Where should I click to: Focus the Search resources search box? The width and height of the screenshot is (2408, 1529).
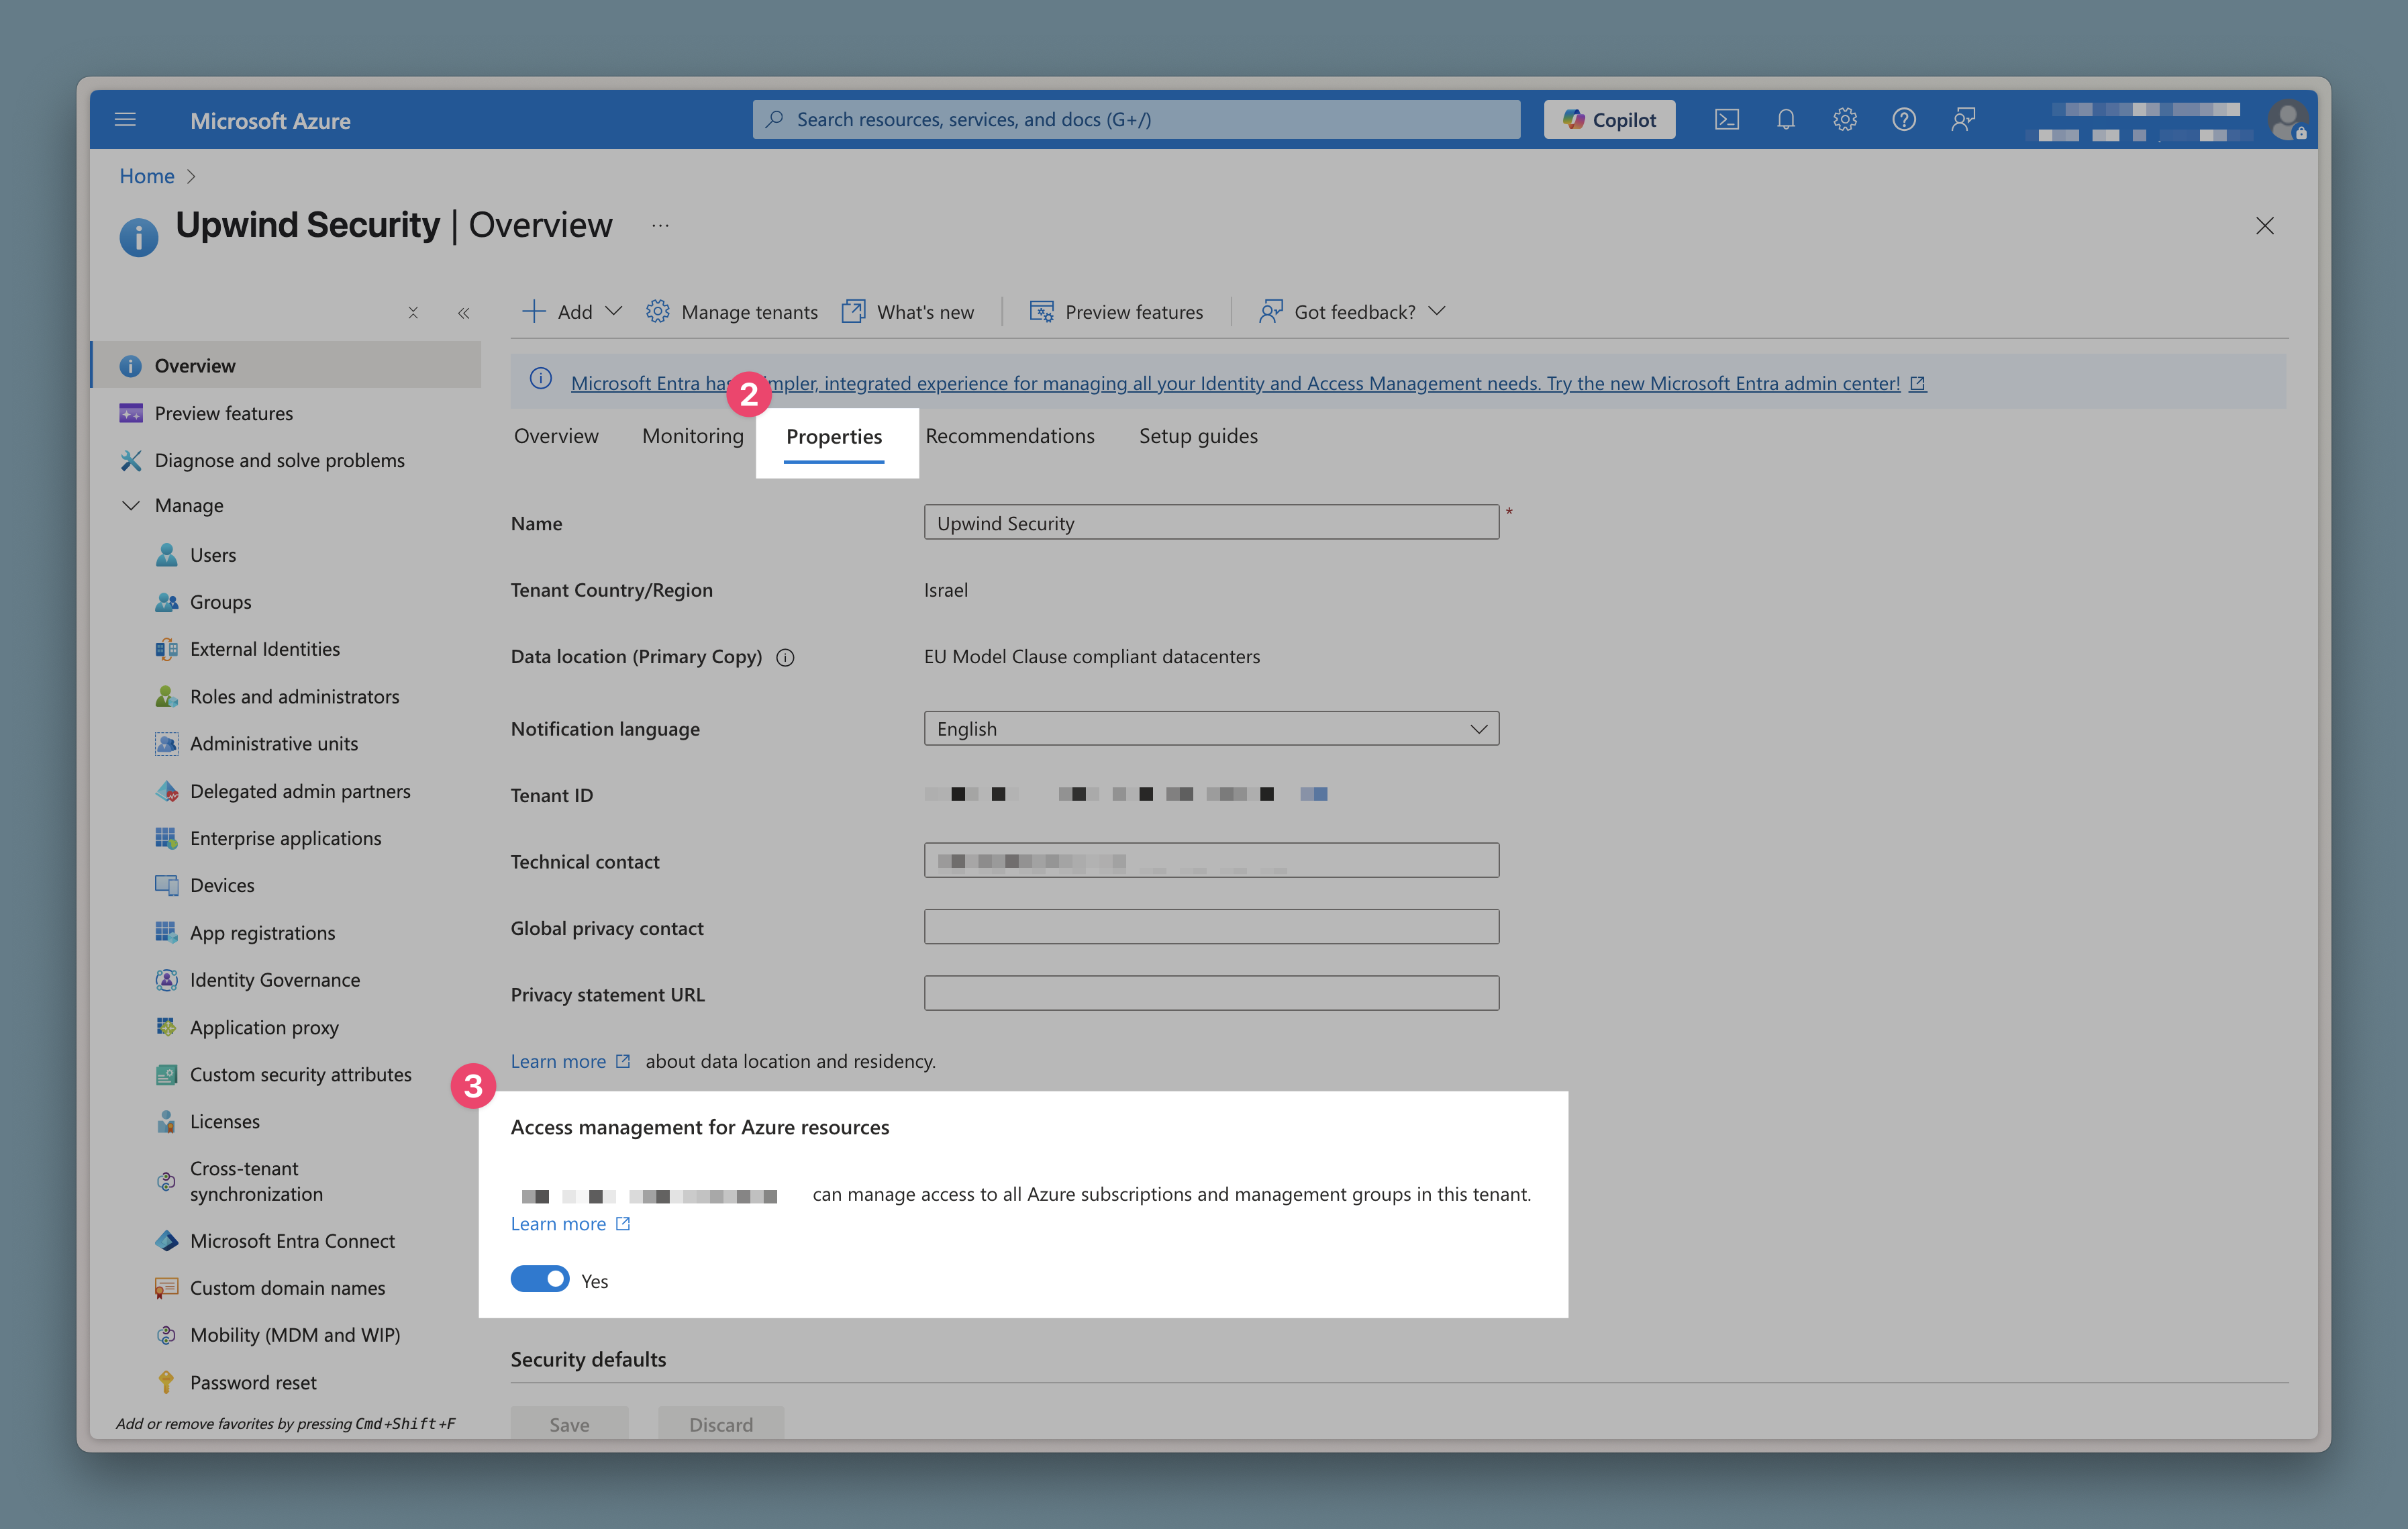[x=1136, y=120]
